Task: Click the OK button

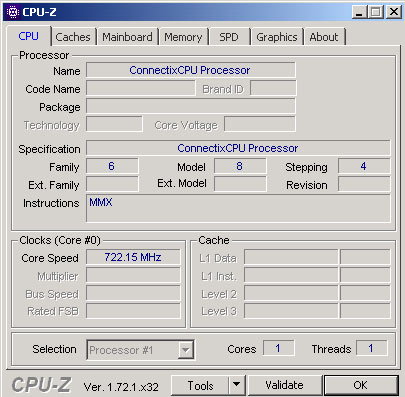Action: tap(360, 385)
